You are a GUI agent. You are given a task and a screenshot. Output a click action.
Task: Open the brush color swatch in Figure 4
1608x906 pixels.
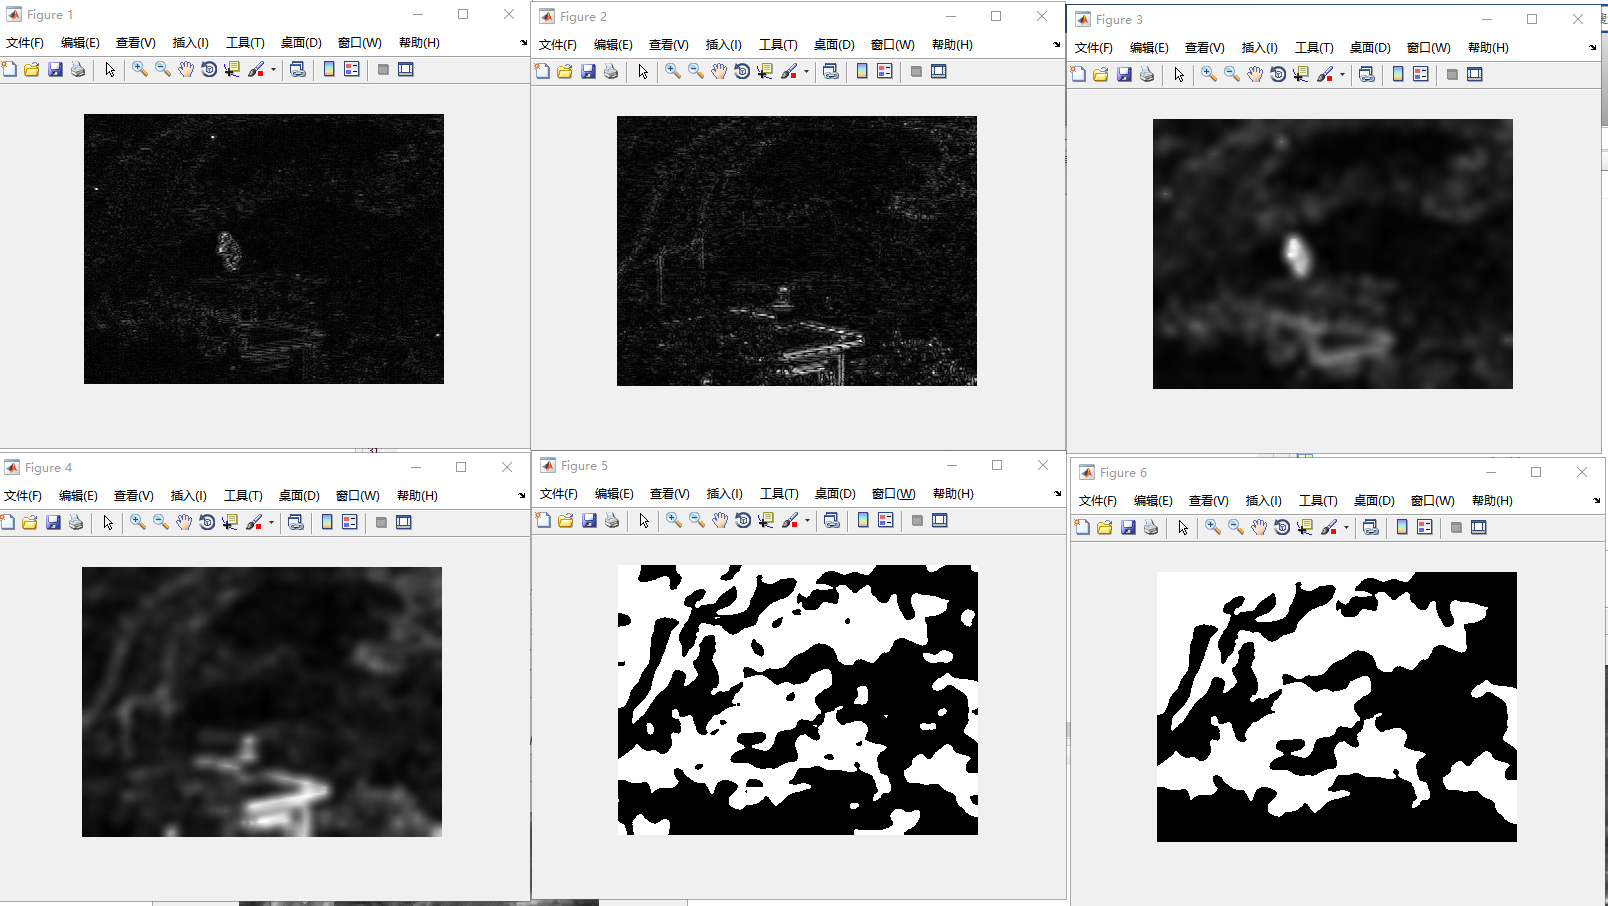click(257, 522)
